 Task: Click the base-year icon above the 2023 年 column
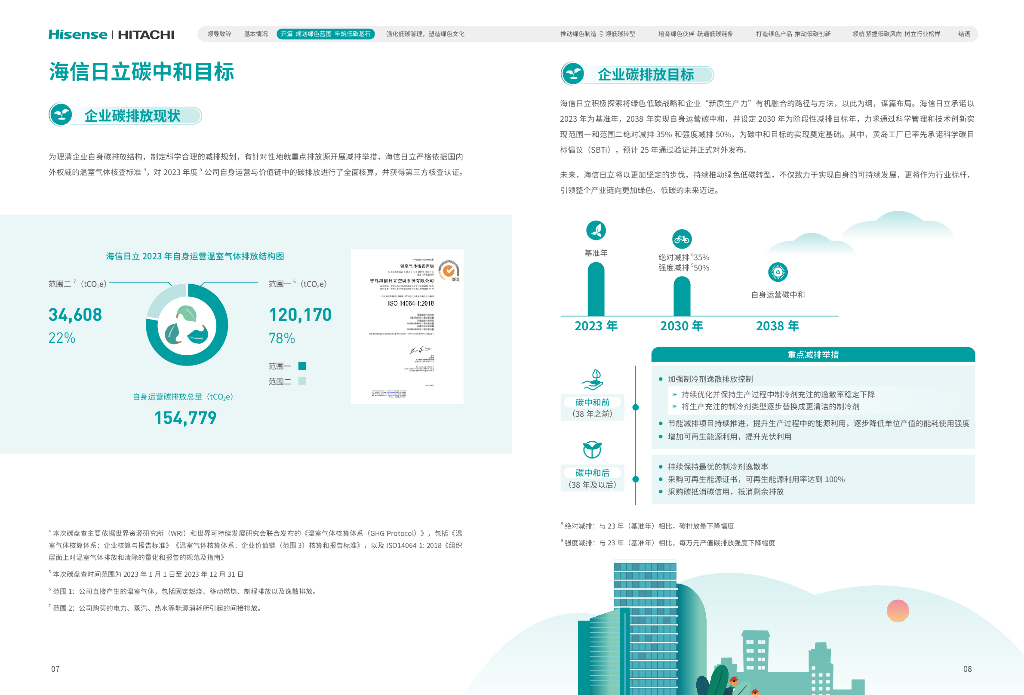coord(598,228)
